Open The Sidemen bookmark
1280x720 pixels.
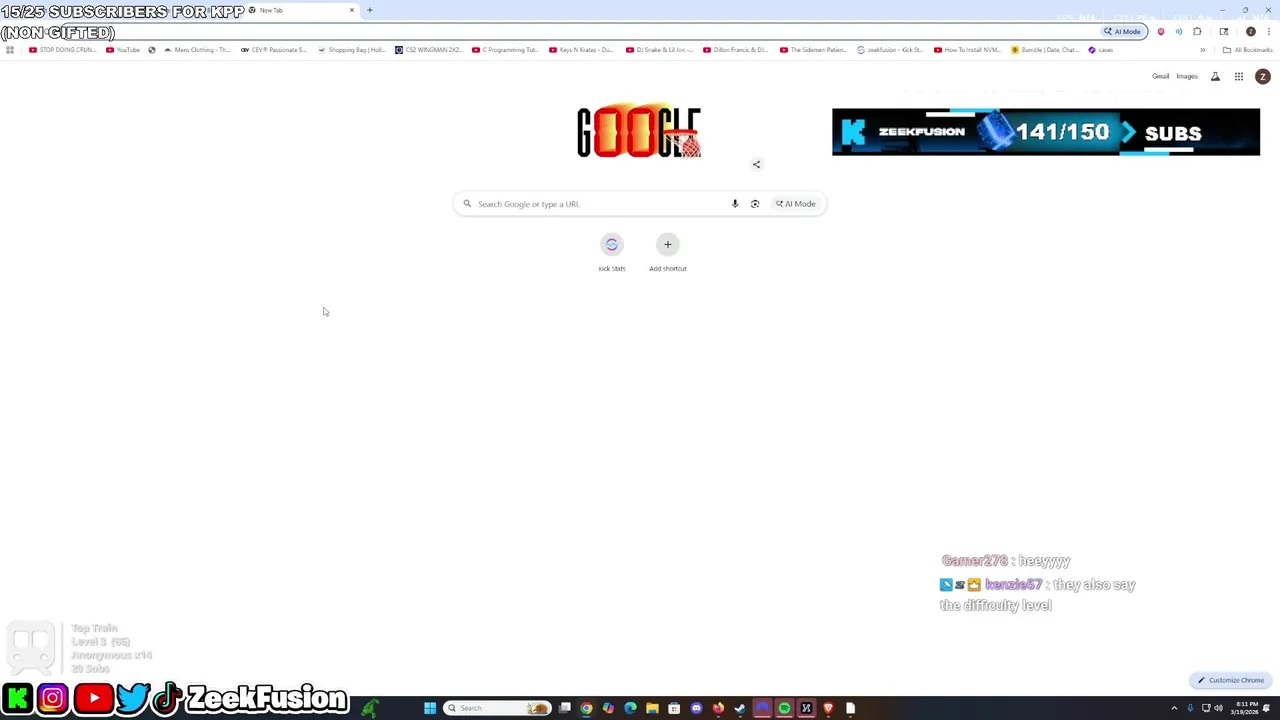click(813, 50)
